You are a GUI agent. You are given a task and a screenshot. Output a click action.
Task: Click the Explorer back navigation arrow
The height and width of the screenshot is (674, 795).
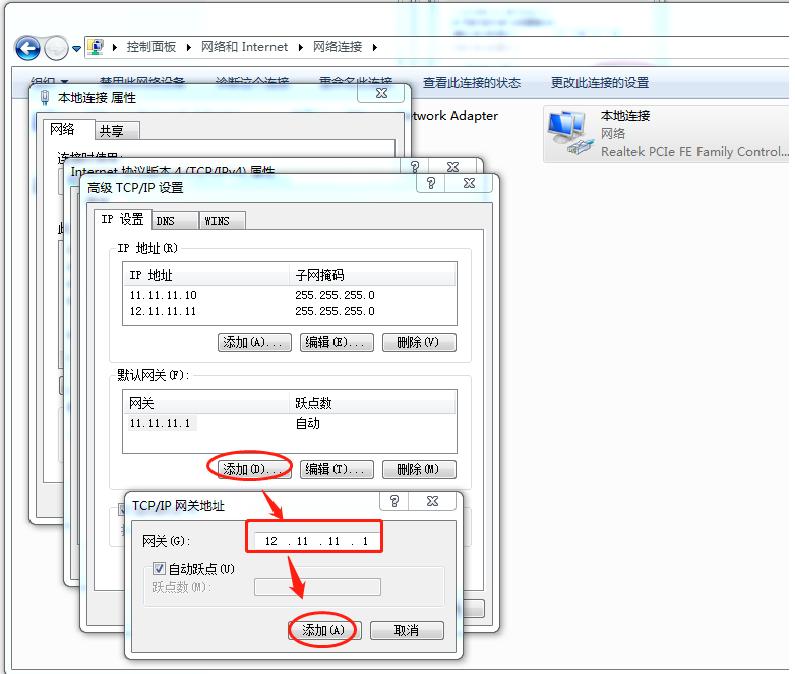[x=27, y=49]
